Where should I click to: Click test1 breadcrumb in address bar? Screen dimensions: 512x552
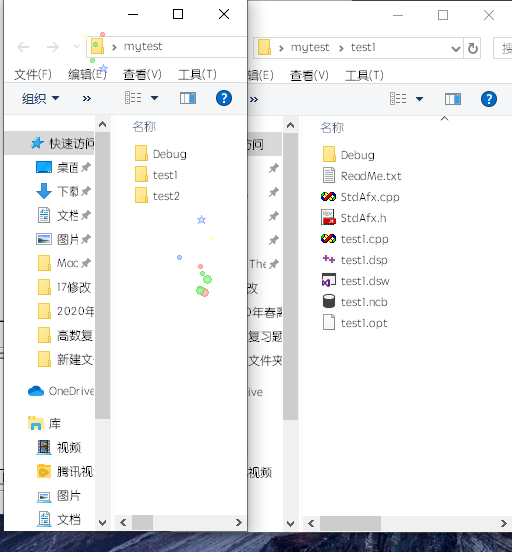pos(363,47)
